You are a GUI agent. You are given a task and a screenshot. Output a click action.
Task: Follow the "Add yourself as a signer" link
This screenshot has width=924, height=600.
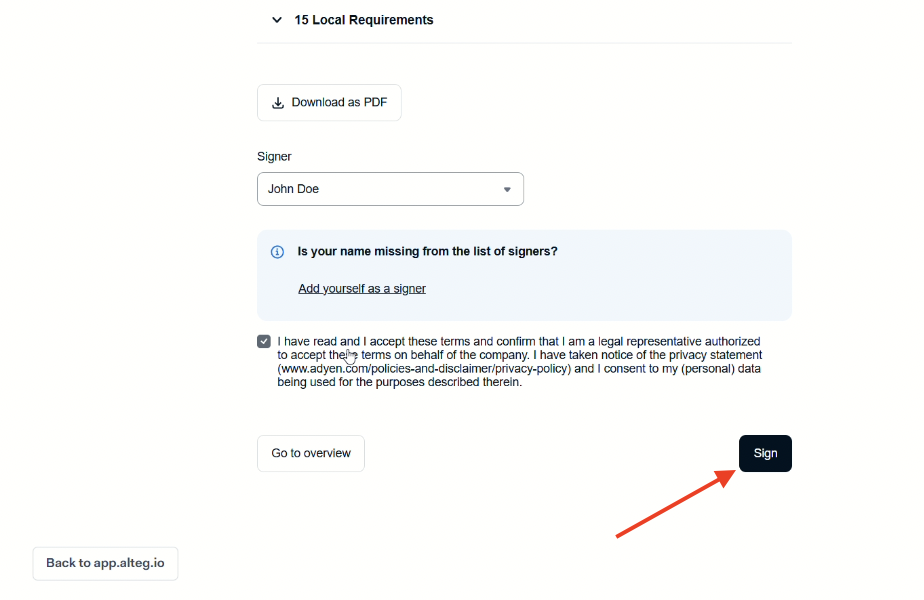(x=362, y=288)
